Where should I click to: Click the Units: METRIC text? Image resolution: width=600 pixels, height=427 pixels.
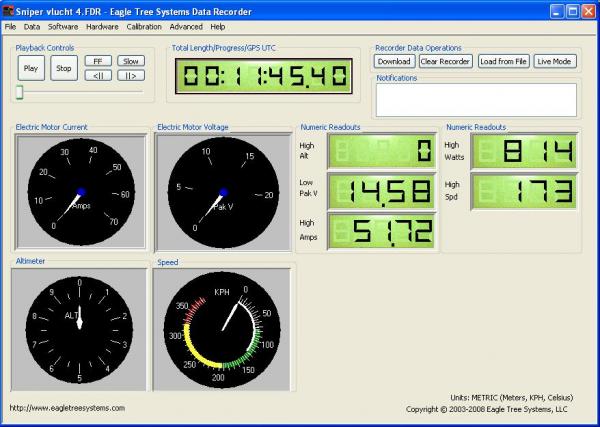[x=512, y=398]
